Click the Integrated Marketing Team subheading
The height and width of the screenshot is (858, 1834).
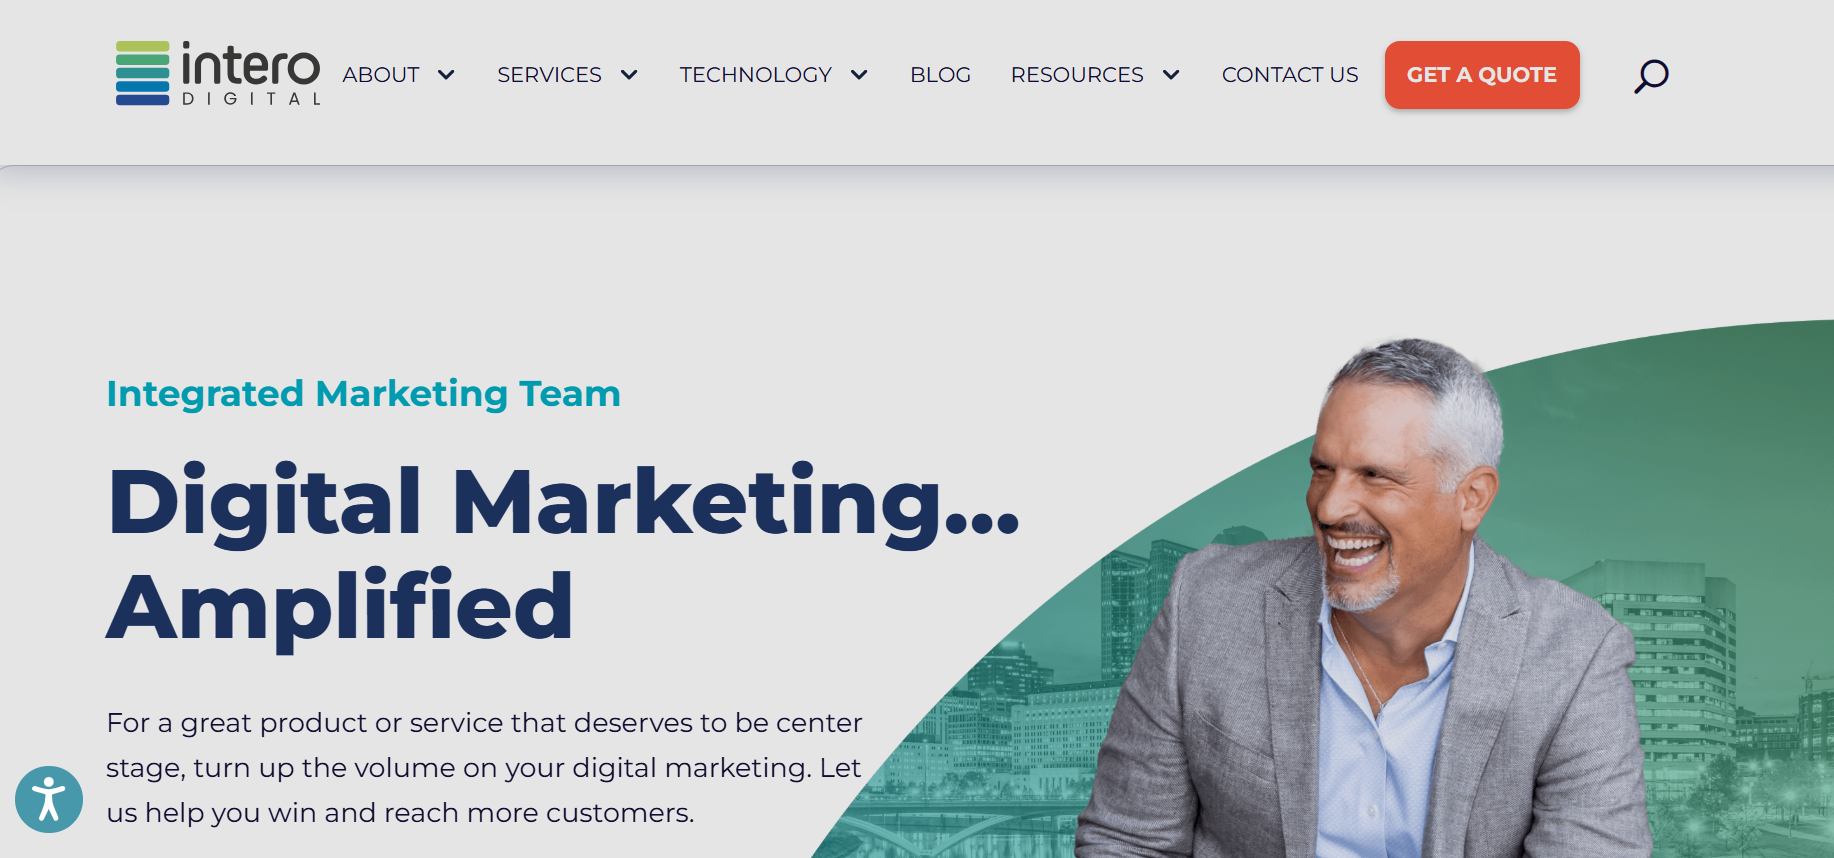(364, 394)
